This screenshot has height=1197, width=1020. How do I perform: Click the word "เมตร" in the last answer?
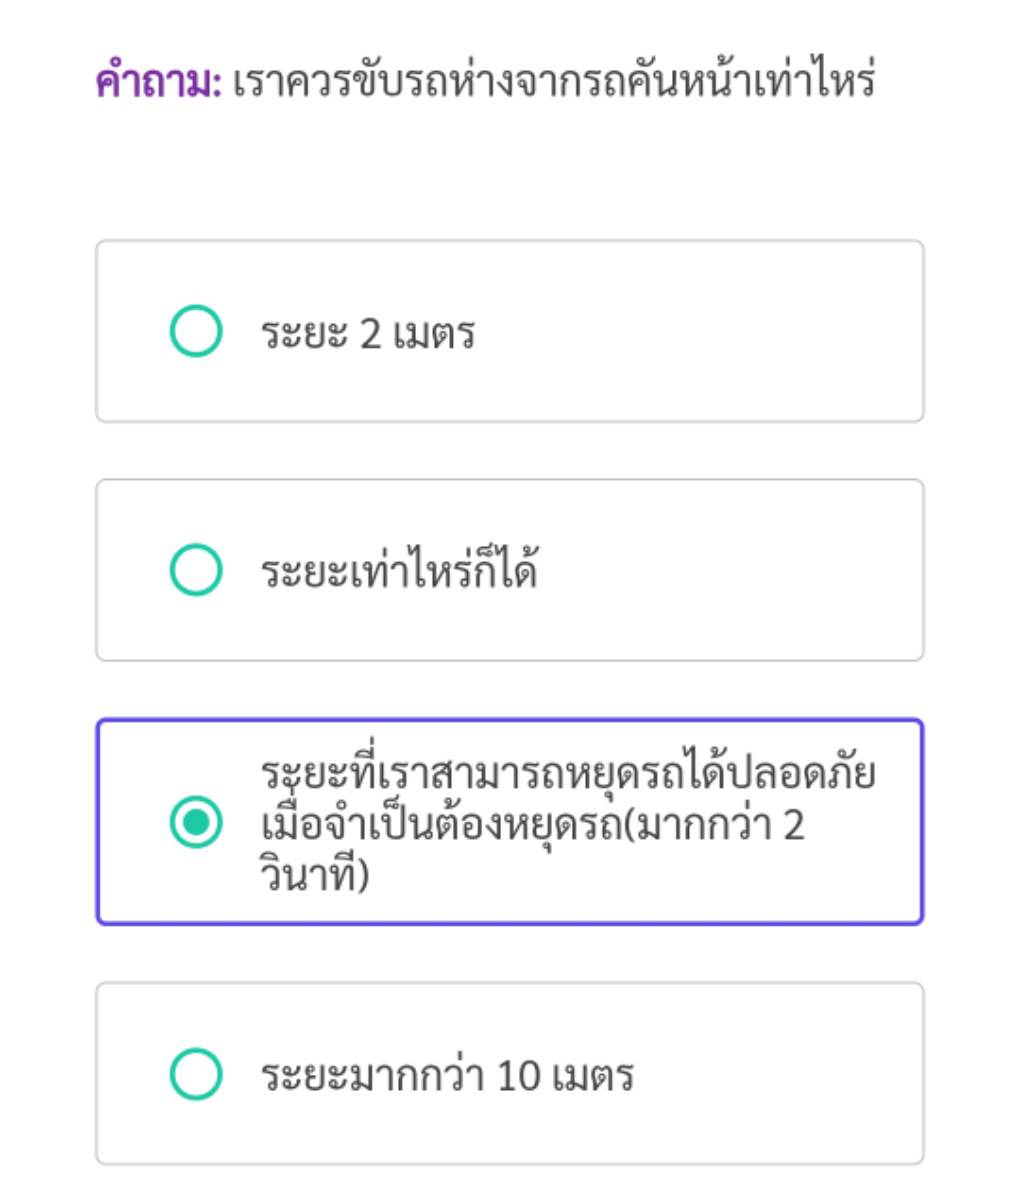tap(593, 1076)
